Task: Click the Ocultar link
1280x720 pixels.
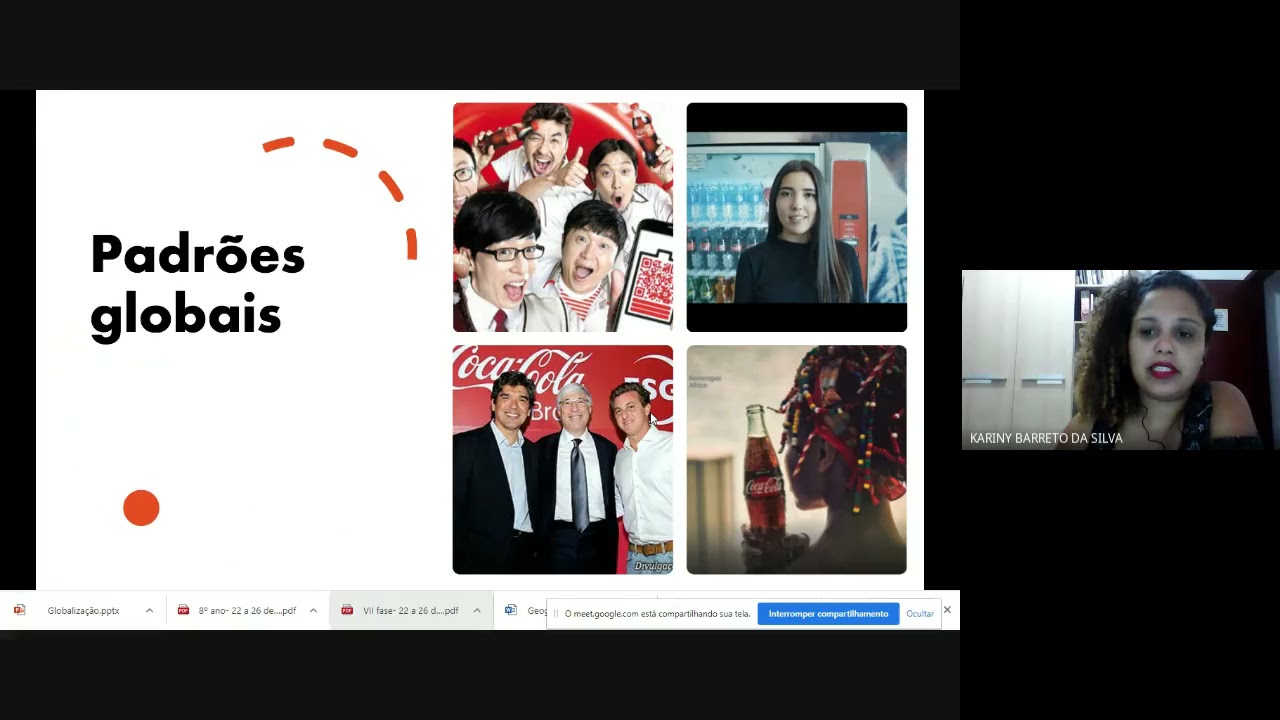Action: (920, 614)
